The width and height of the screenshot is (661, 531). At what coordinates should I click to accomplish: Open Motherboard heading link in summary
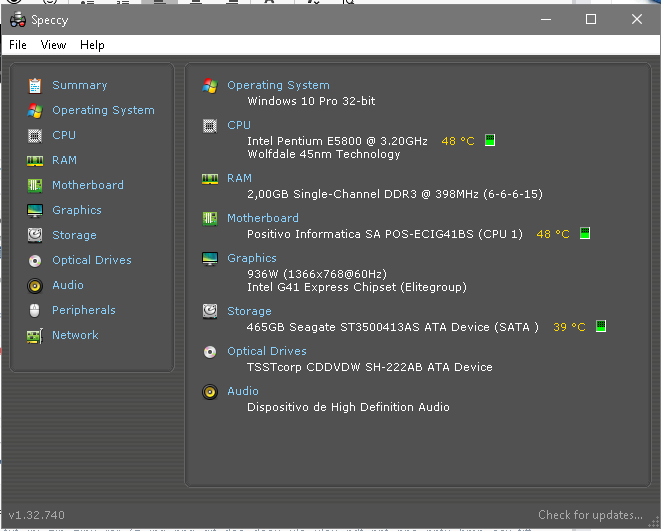pos(263,218)
